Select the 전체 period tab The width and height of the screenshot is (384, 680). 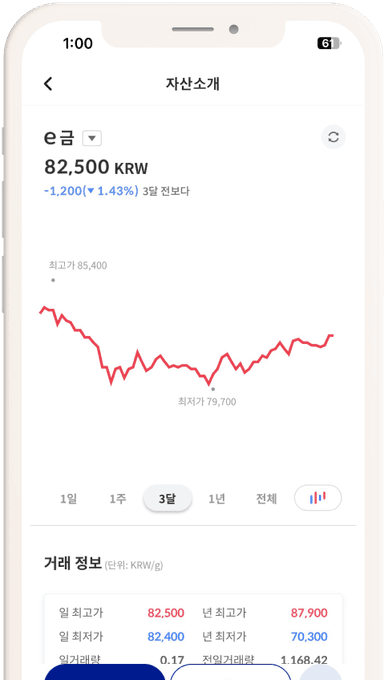coord(266,499)
